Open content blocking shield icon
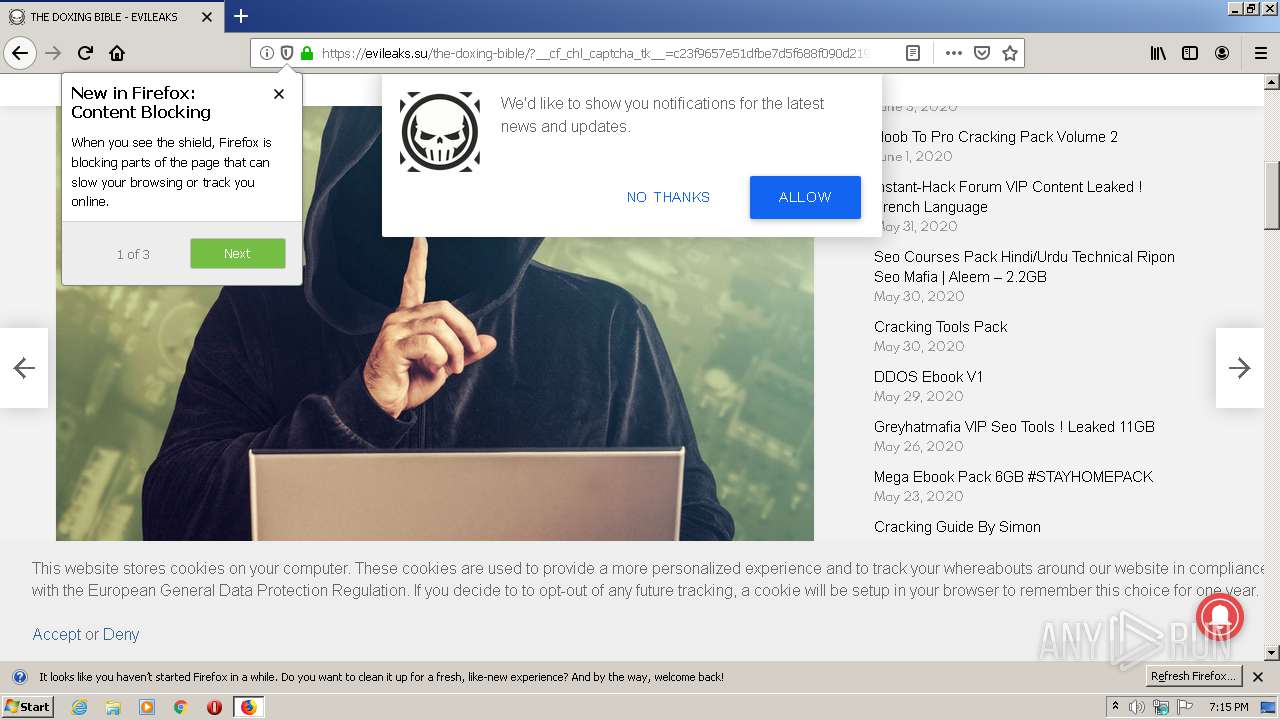 click(x=287, y=53)
